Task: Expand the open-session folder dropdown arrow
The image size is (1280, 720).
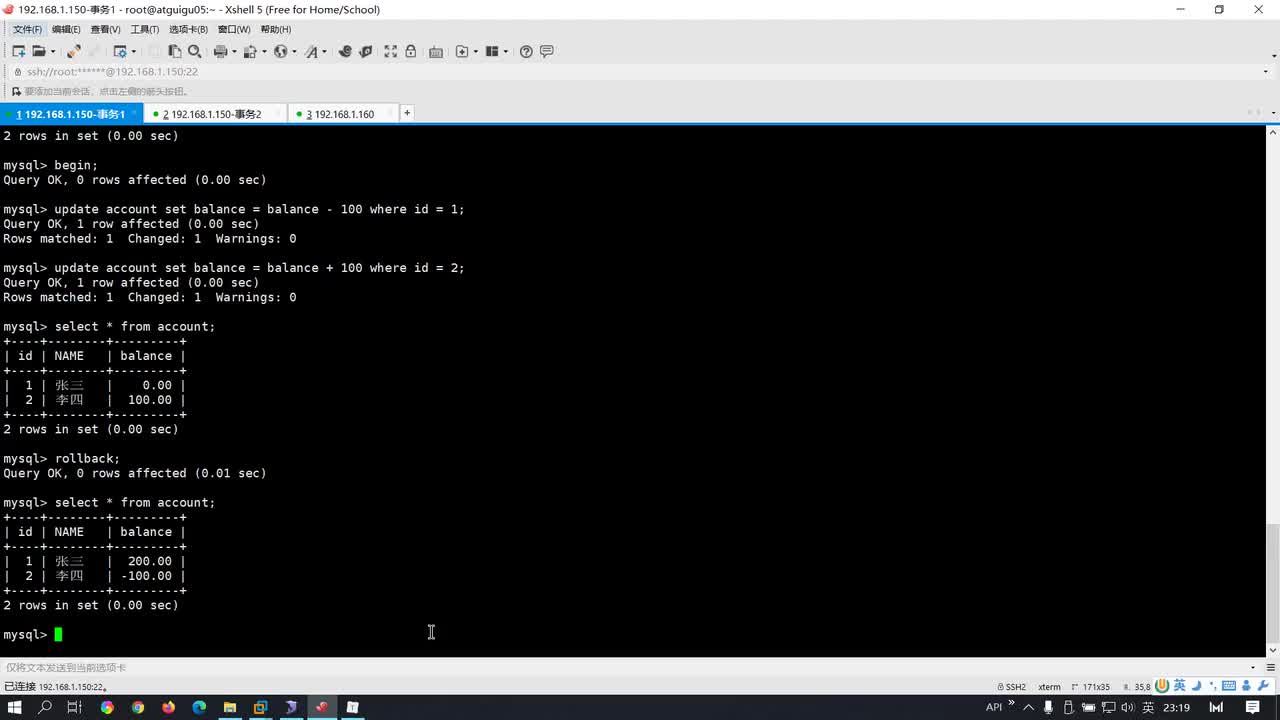Action: tap(52, 52)
